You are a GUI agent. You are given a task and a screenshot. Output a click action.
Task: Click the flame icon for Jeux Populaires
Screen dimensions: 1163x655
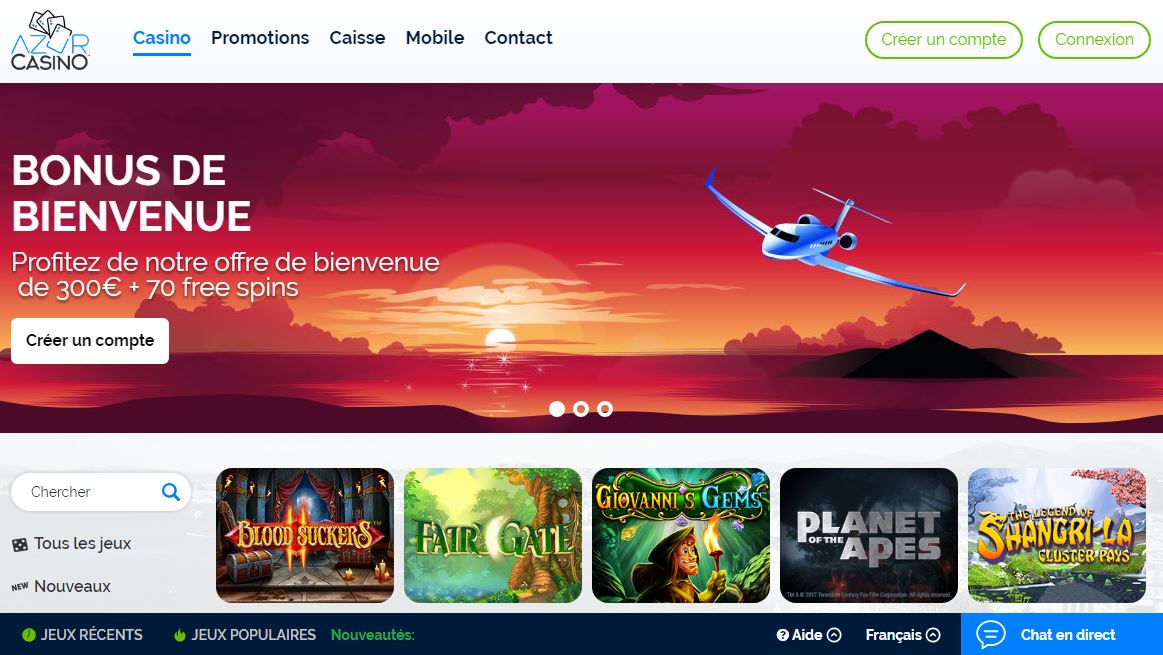(x=179, y=635)
